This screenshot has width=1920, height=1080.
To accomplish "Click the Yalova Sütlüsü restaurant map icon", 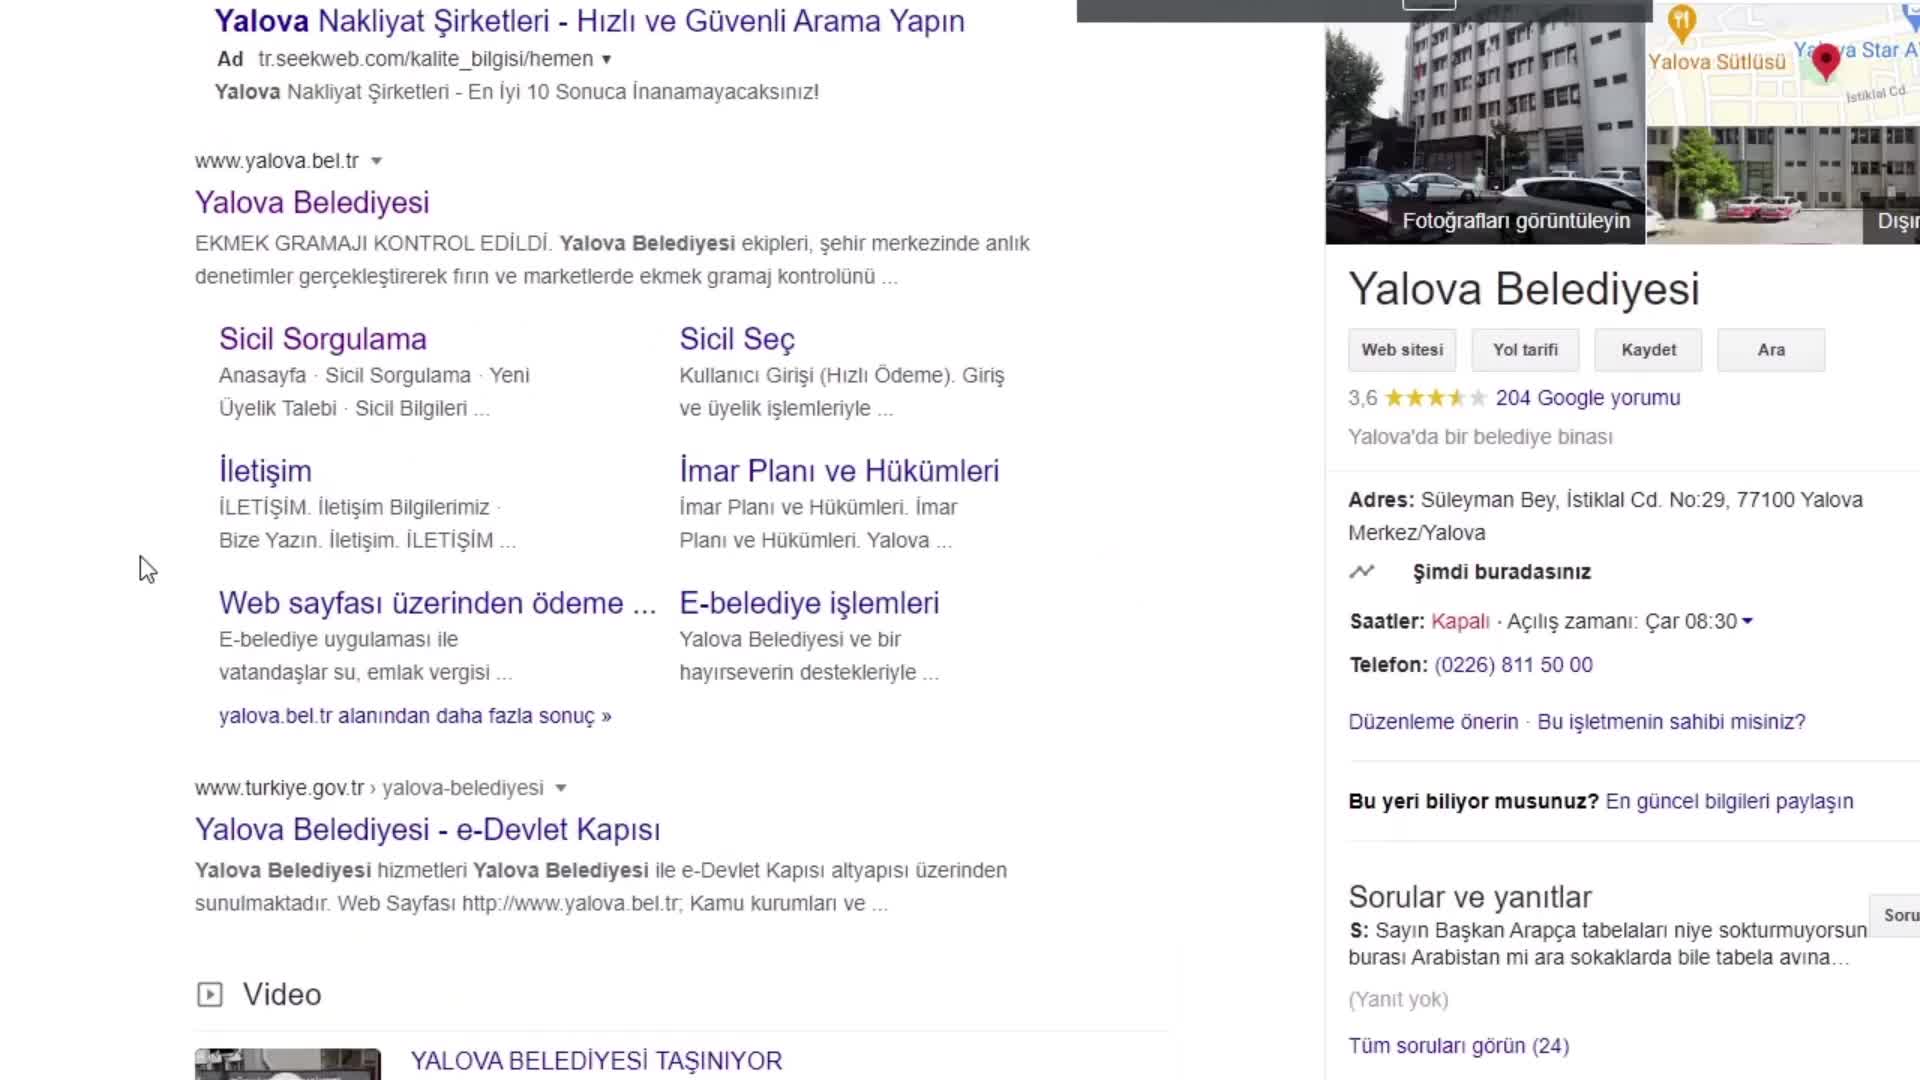I will (1682, 22).
